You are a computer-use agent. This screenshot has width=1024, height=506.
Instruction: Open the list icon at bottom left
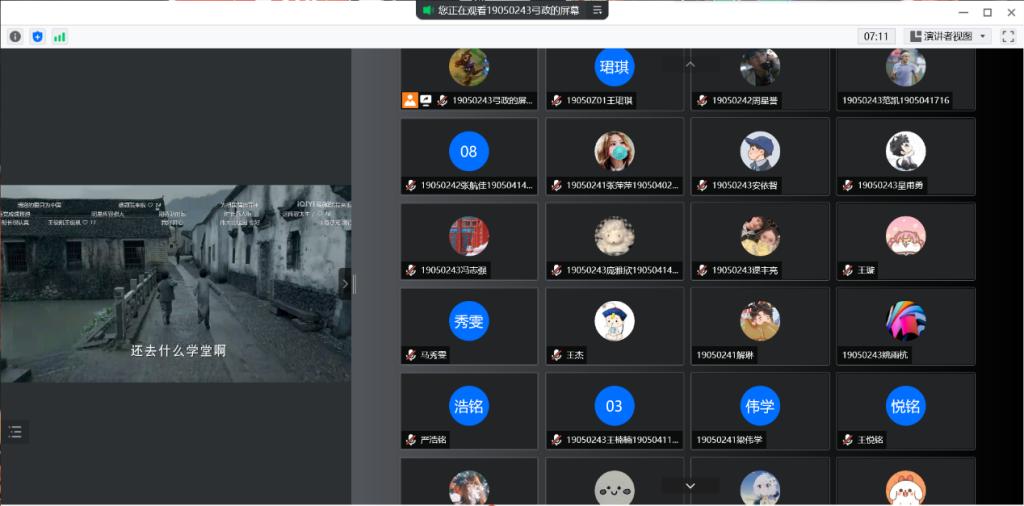15,432
